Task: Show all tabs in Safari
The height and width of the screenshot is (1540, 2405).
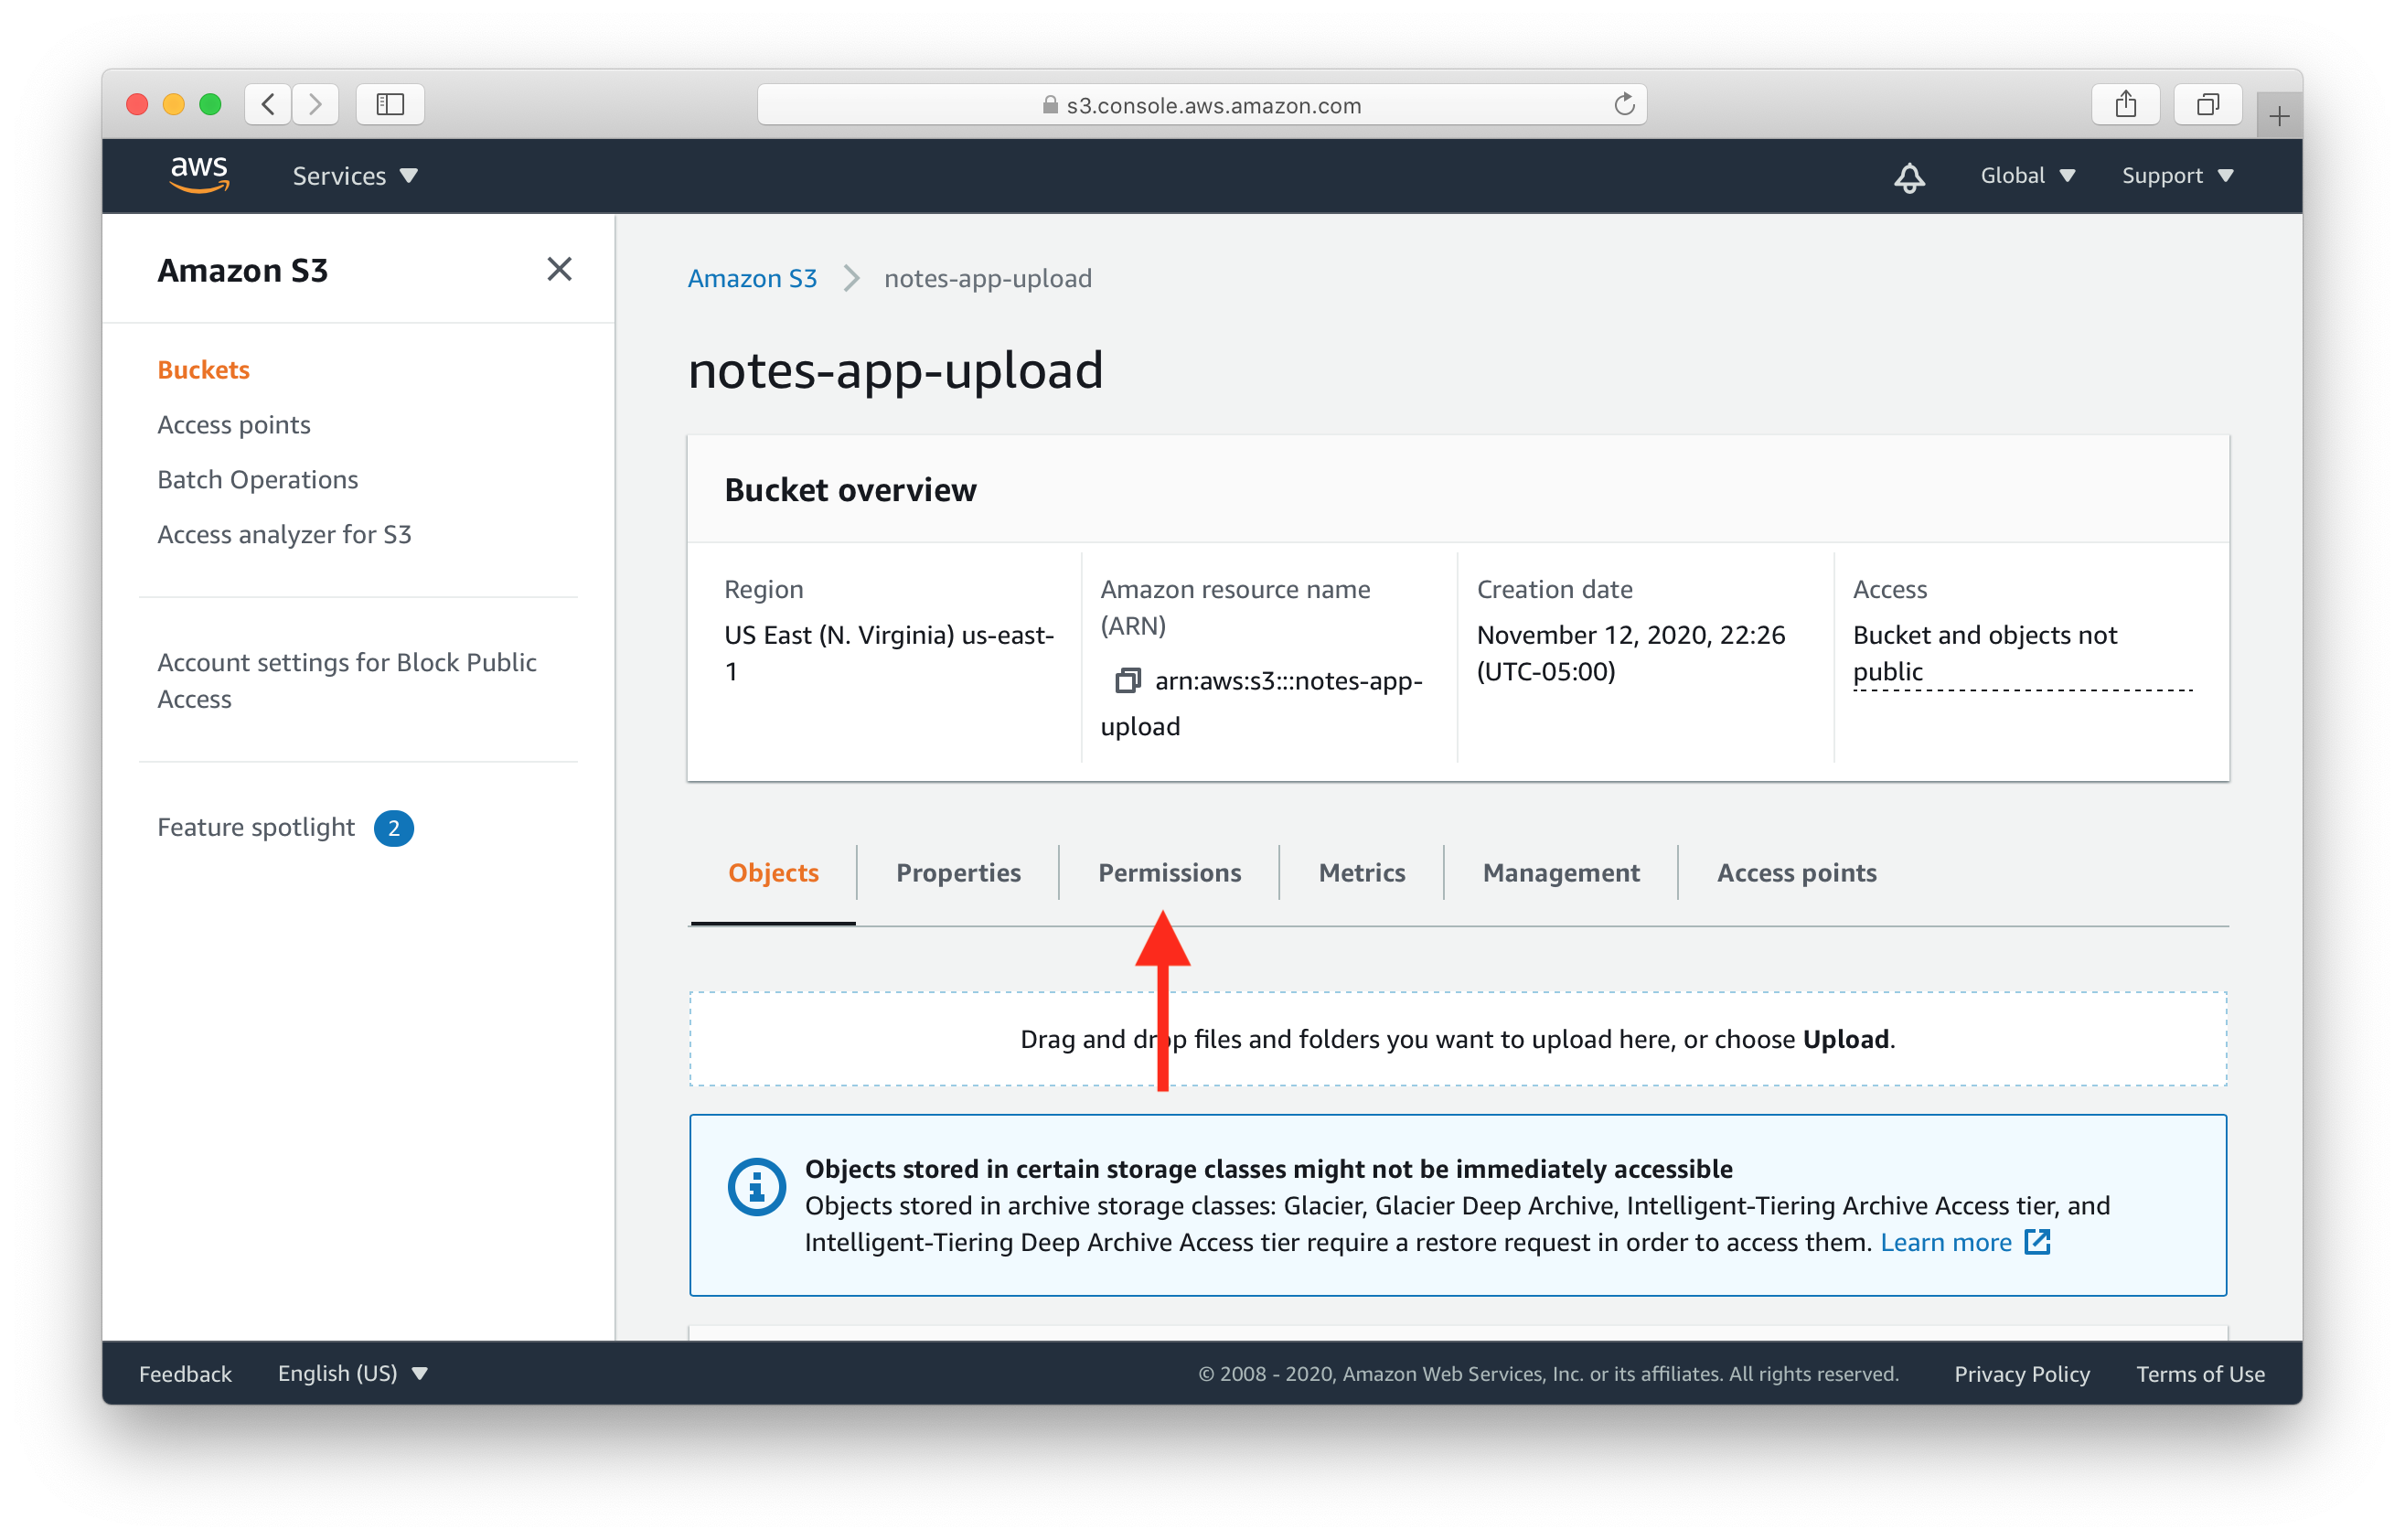Action: [x=2207, y=104]
